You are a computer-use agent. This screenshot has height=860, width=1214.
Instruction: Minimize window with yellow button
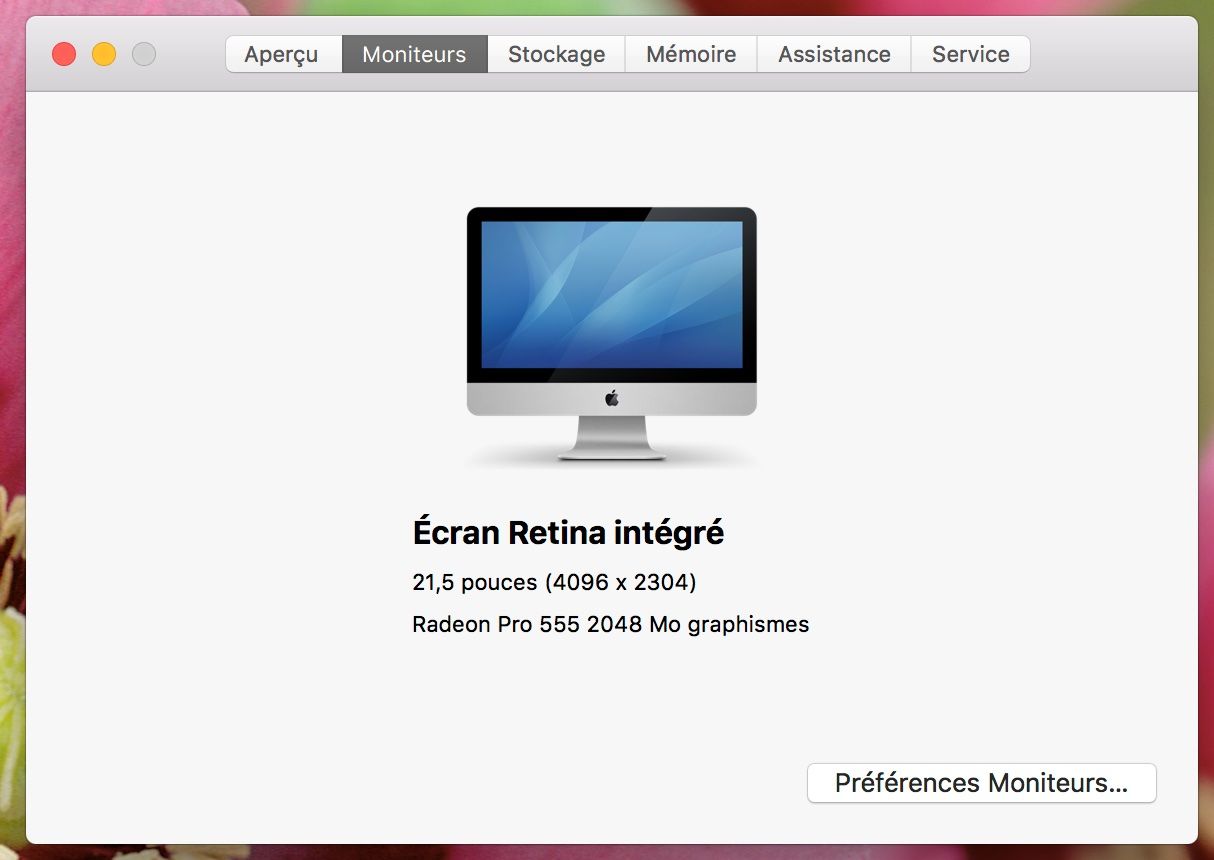click(104, 54)
